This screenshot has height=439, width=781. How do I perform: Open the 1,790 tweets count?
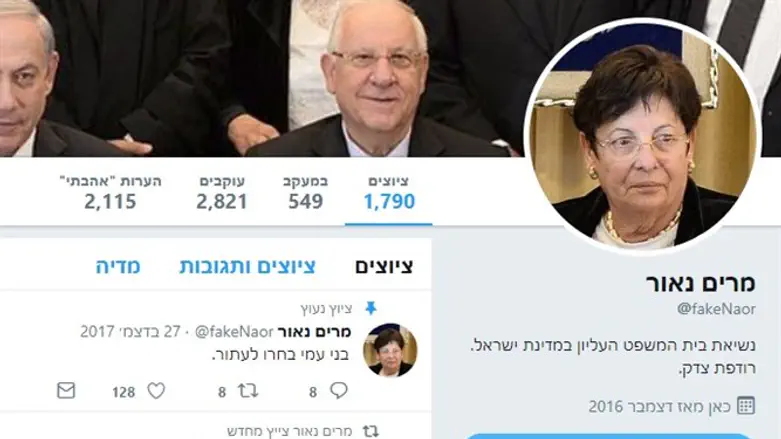389,193
